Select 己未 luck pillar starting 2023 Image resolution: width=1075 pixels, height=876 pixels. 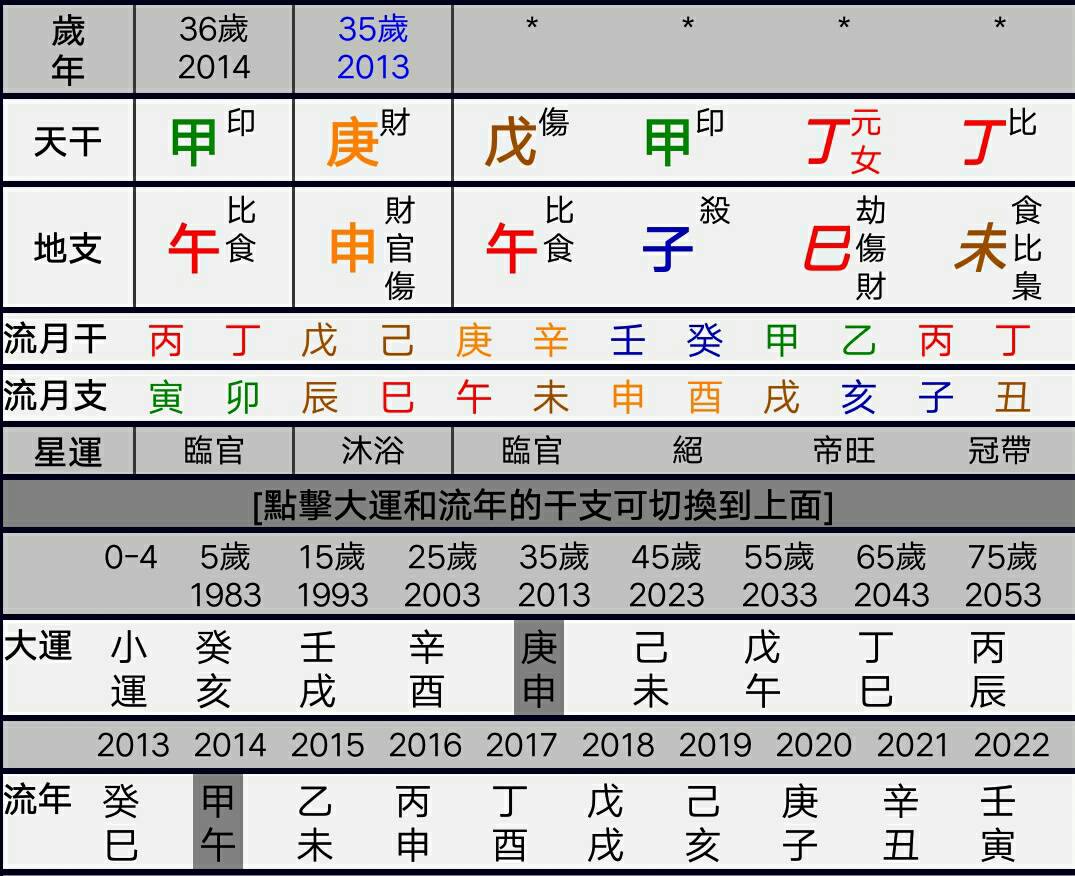coord(651,669)
